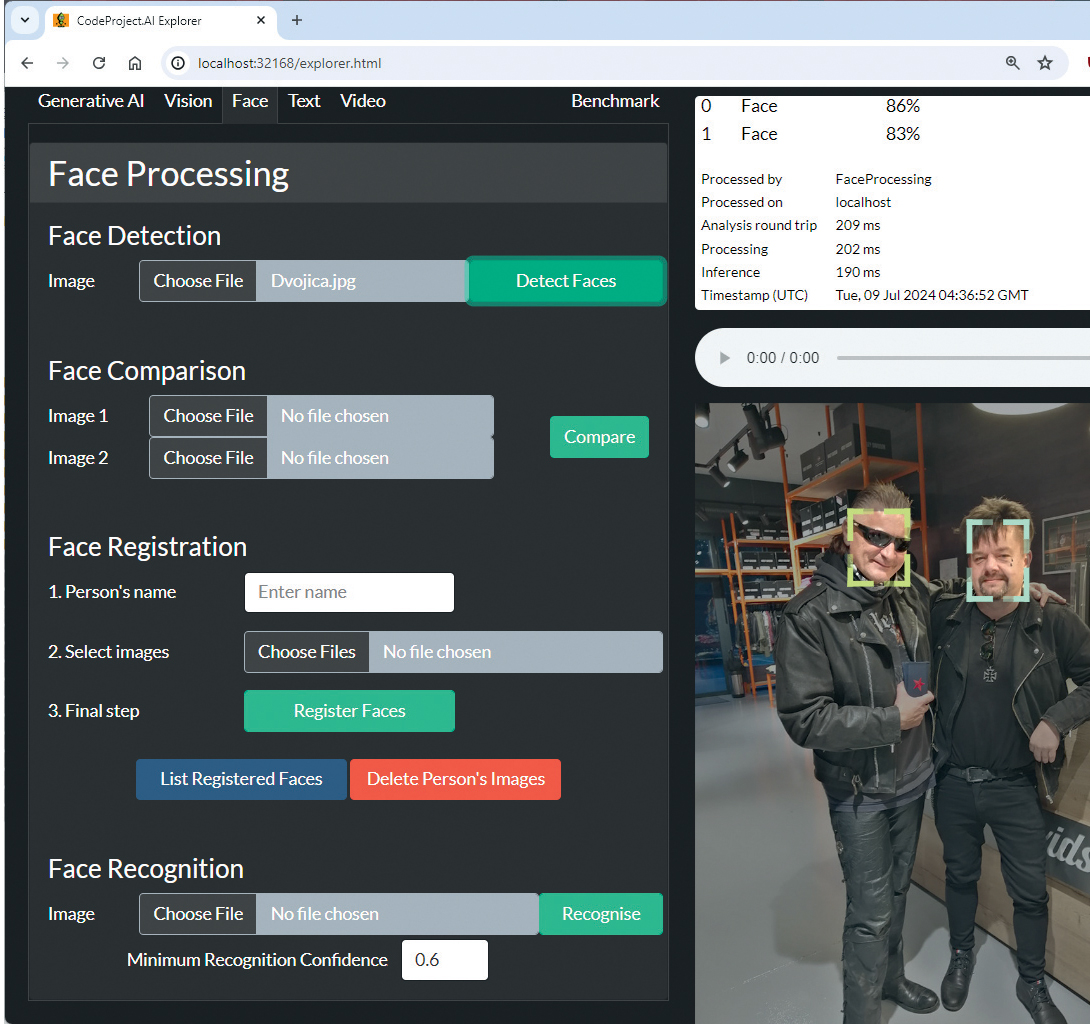
Task: Click the site information icon
Action: point(179,63)
